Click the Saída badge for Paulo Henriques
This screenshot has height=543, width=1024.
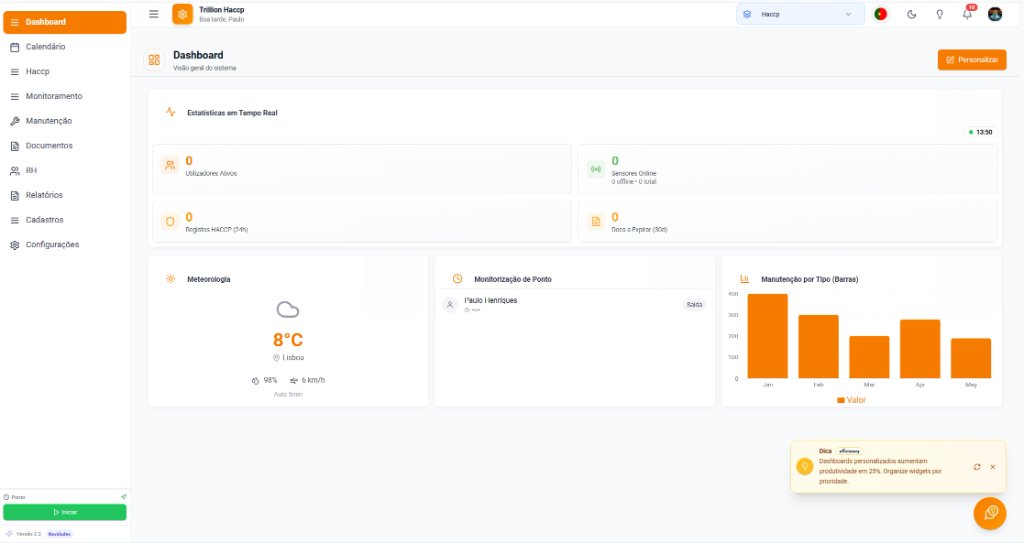pos(694,304)
